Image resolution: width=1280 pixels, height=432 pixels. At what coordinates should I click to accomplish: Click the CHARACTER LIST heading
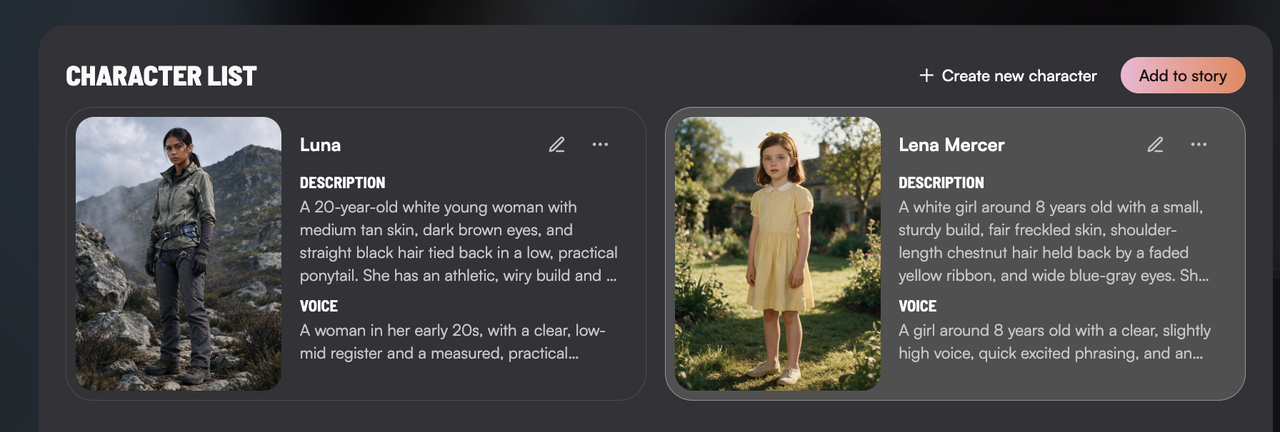(x=161, y=76)
